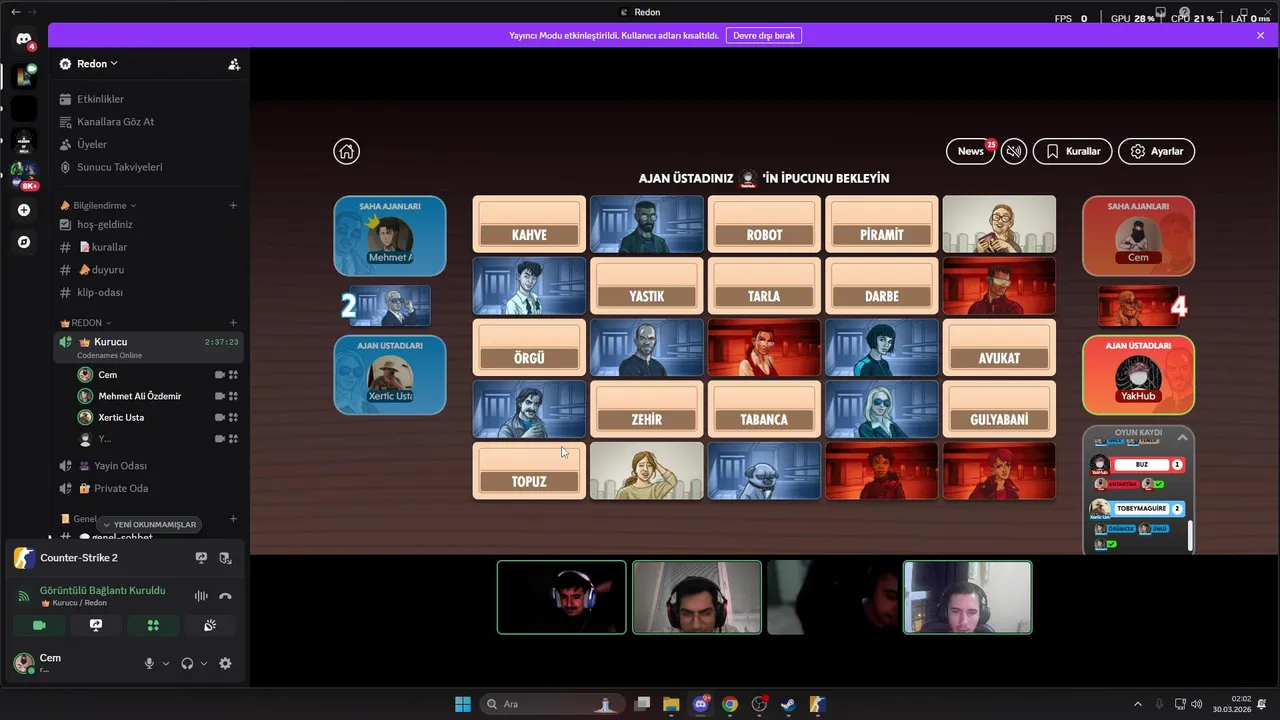Create channel in REDON category
Screen dimensions: 1280x720
point(233,323)
